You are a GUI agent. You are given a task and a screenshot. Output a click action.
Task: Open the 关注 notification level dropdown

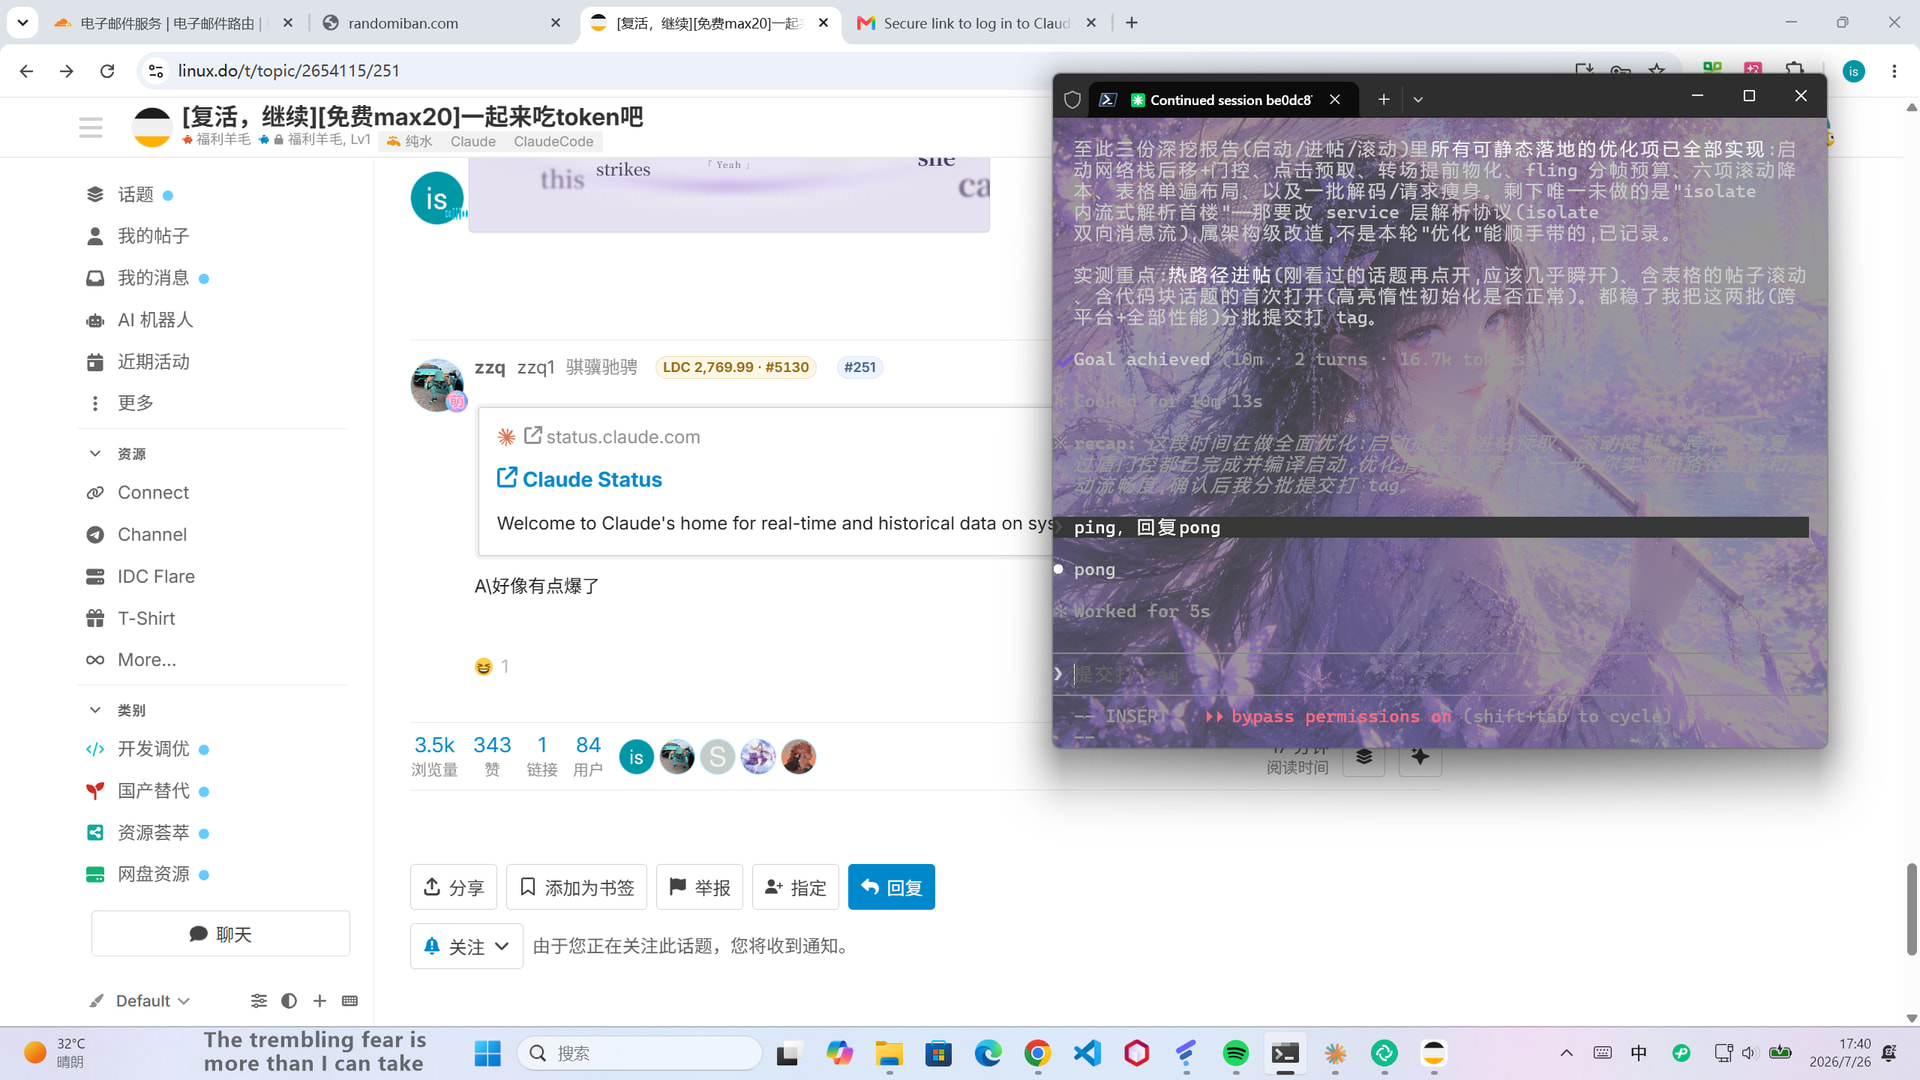click(x=466, y=946)
